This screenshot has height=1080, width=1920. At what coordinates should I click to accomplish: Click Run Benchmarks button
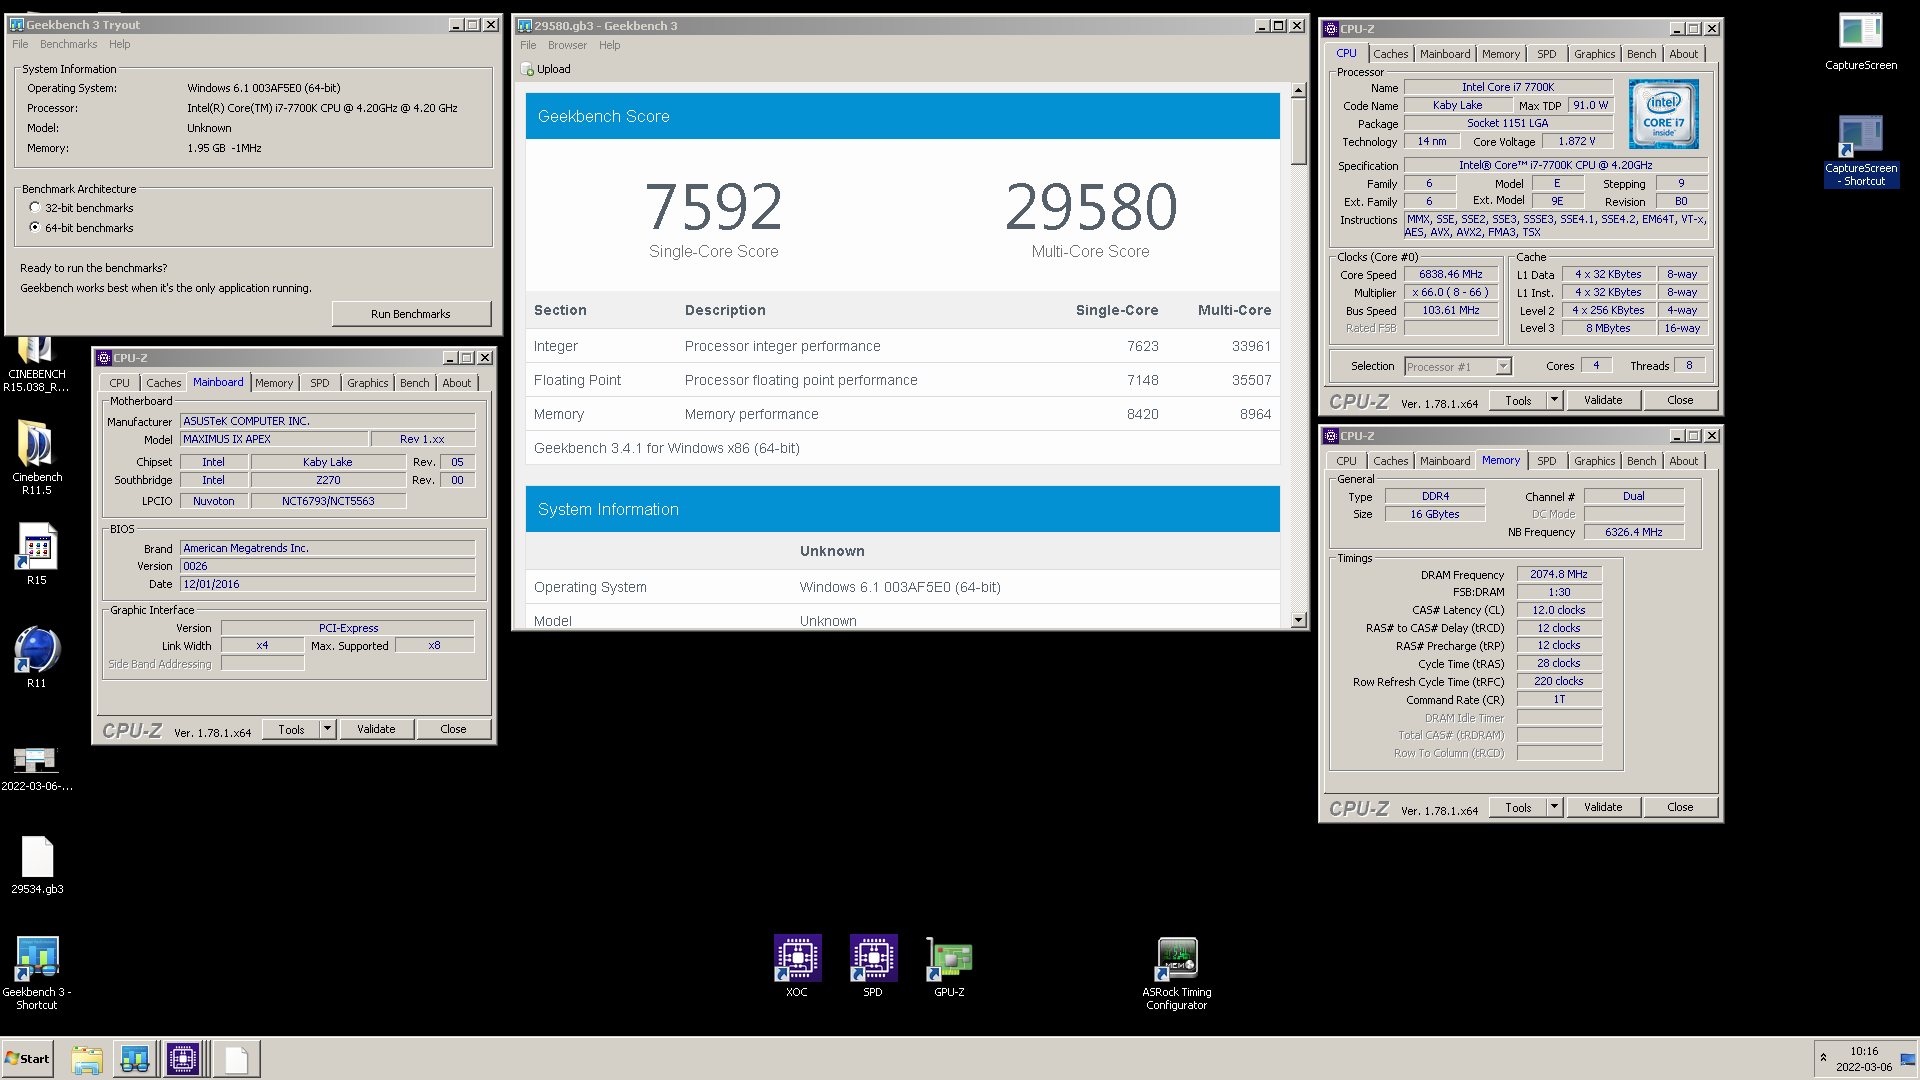[411, 314]
